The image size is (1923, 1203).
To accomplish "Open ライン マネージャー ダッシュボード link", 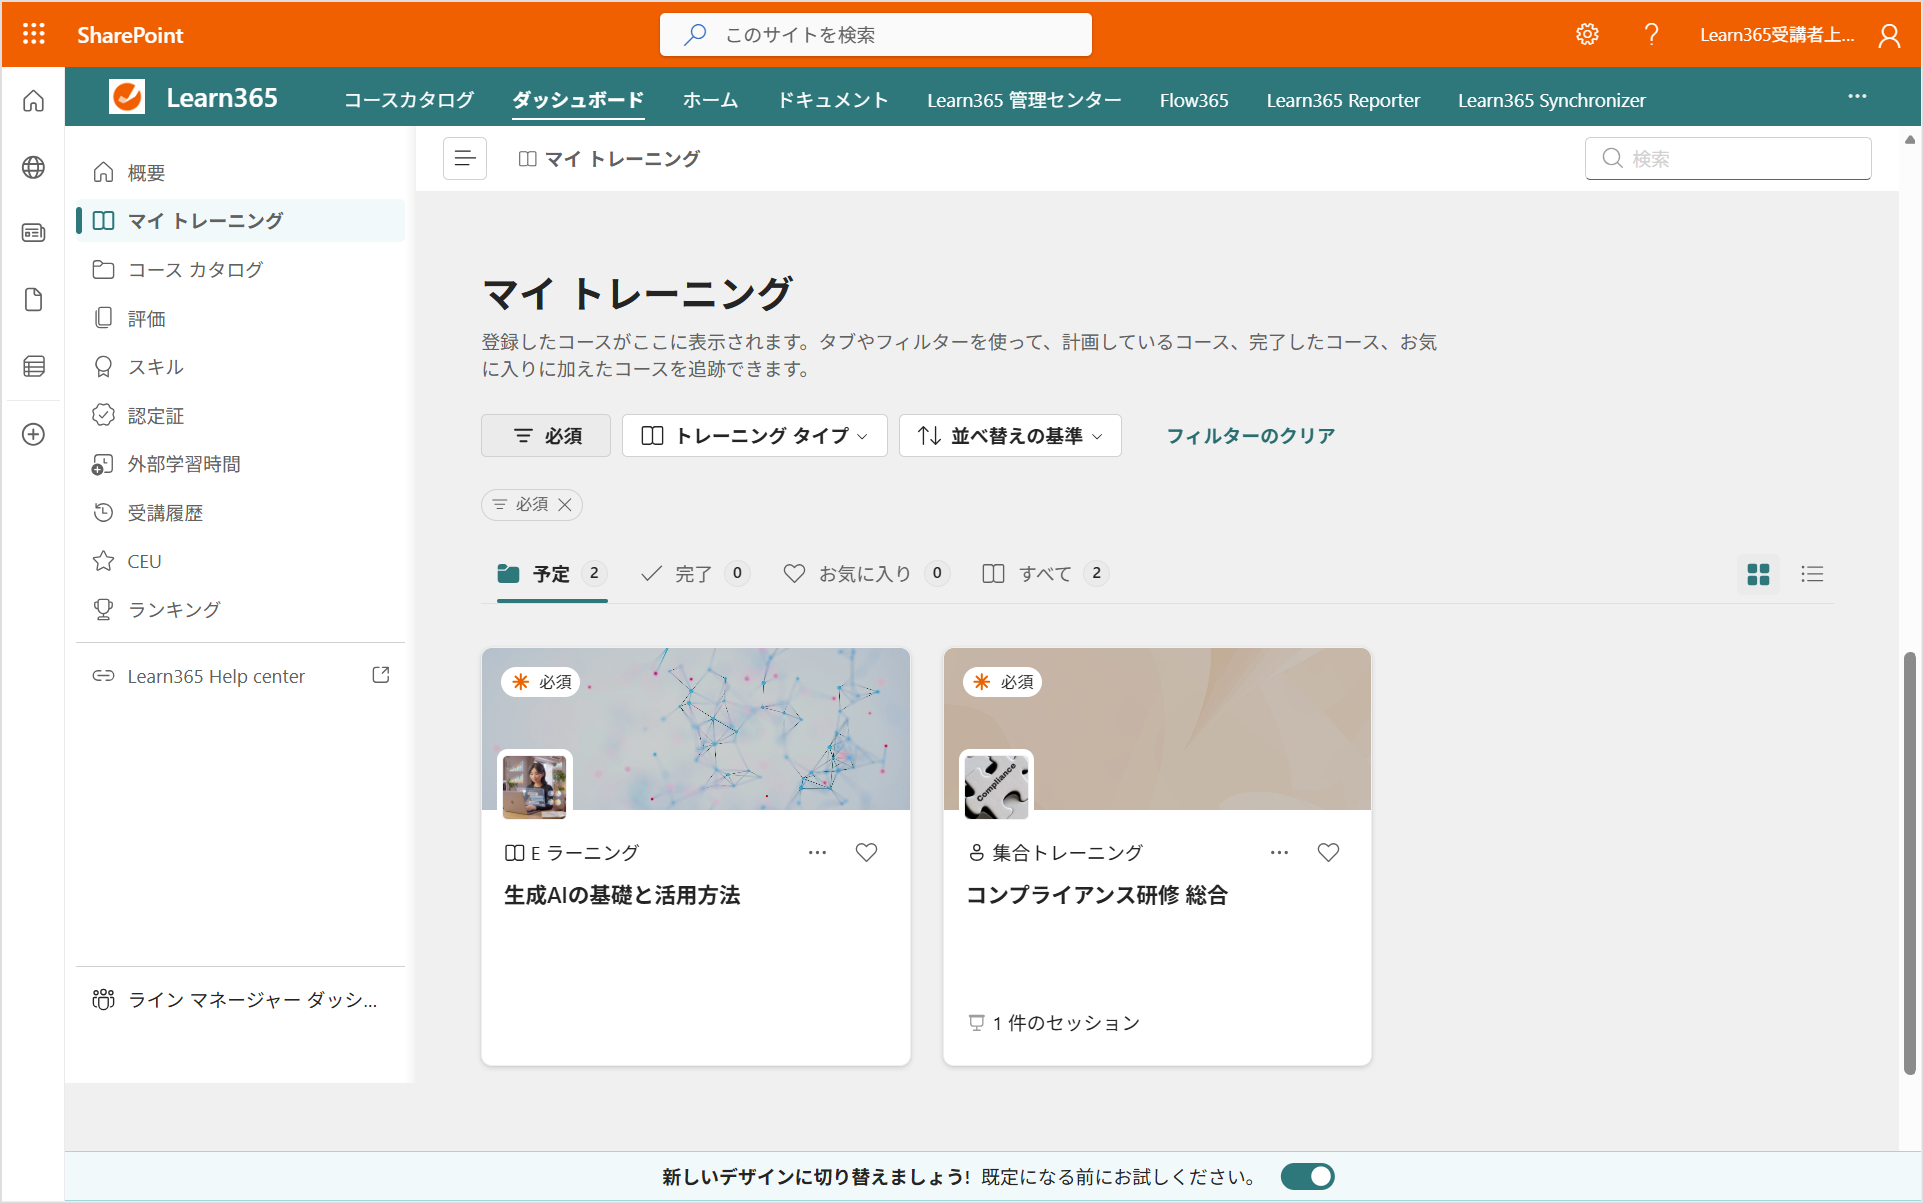I will 240,1000.
